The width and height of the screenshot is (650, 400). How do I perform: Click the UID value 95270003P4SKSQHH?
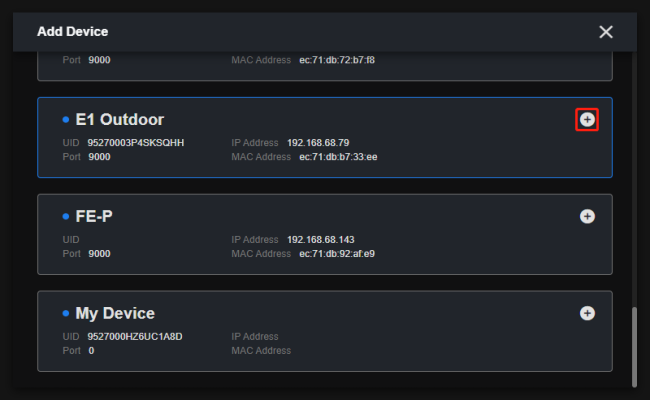[x=136, y=143]
